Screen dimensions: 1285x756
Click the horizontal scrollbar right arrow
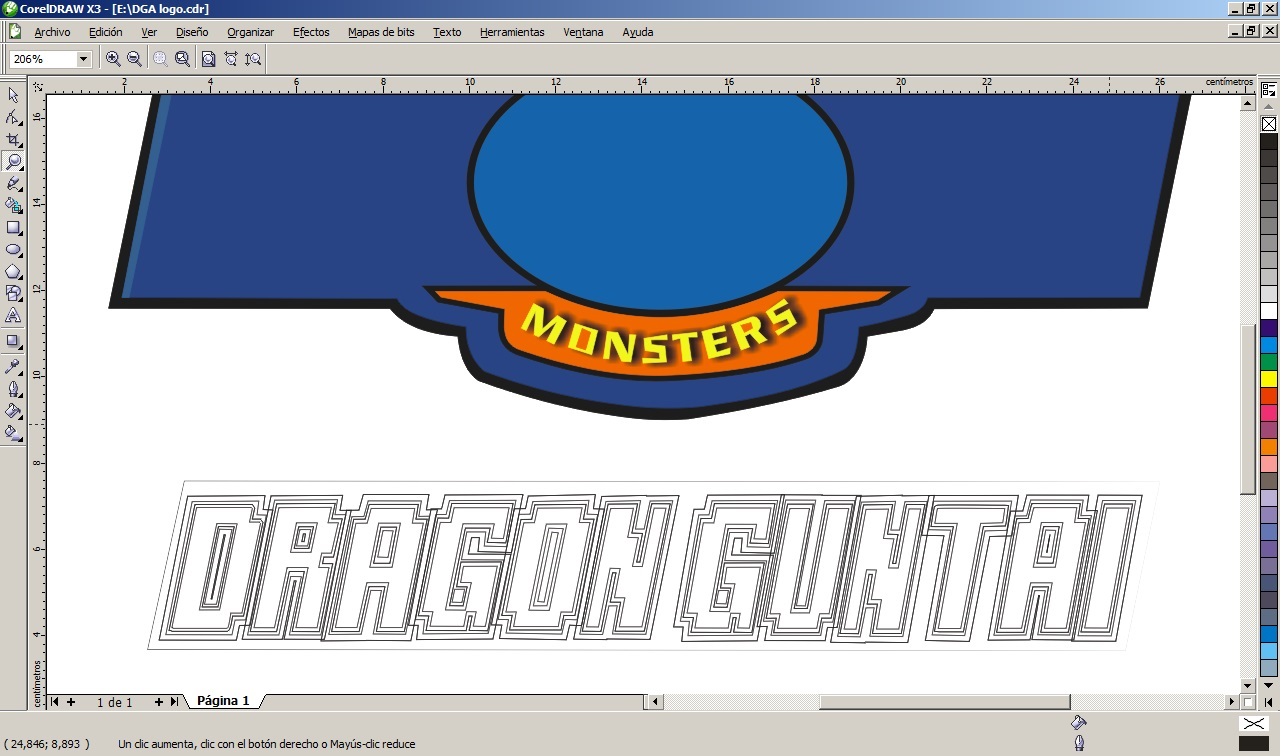1232,702
